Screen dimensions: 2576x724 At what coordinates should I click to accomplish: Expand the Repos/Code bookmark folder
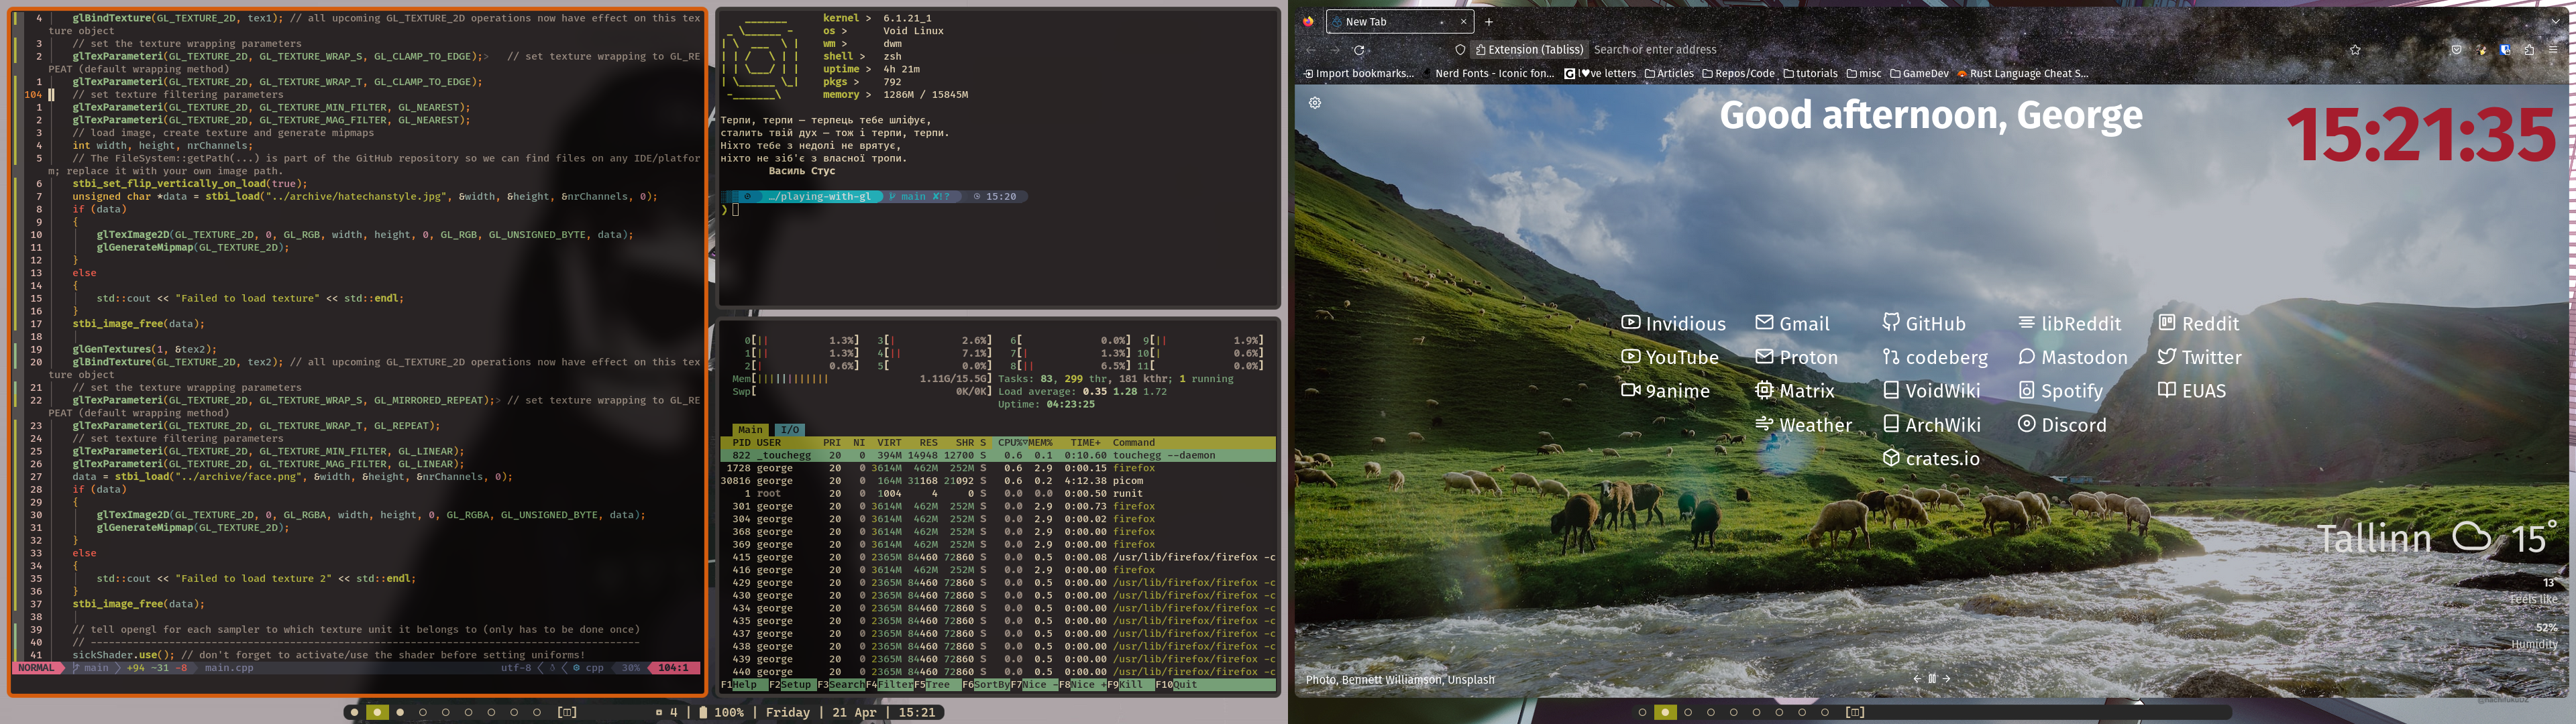coord(1738,73)
